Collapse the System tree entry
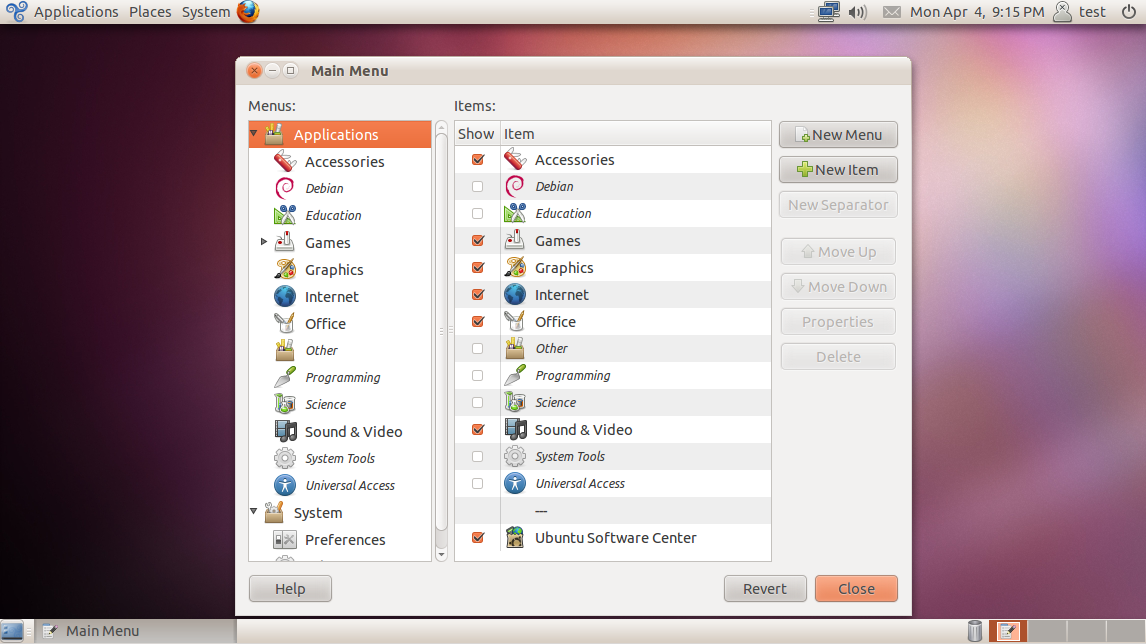Viewport: 1146px width, 644px height. pyautogui.click(x=253, y=512)
